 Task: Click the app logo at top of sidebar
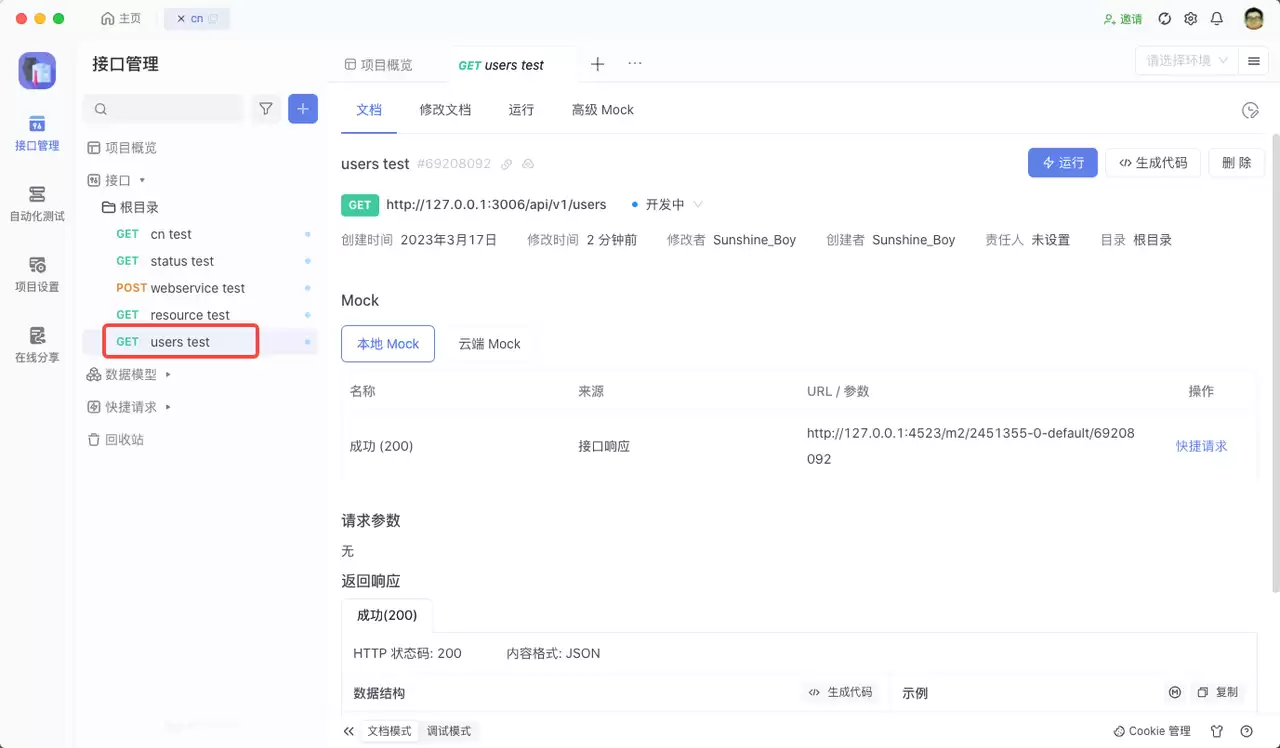click(x=37, y=71)
